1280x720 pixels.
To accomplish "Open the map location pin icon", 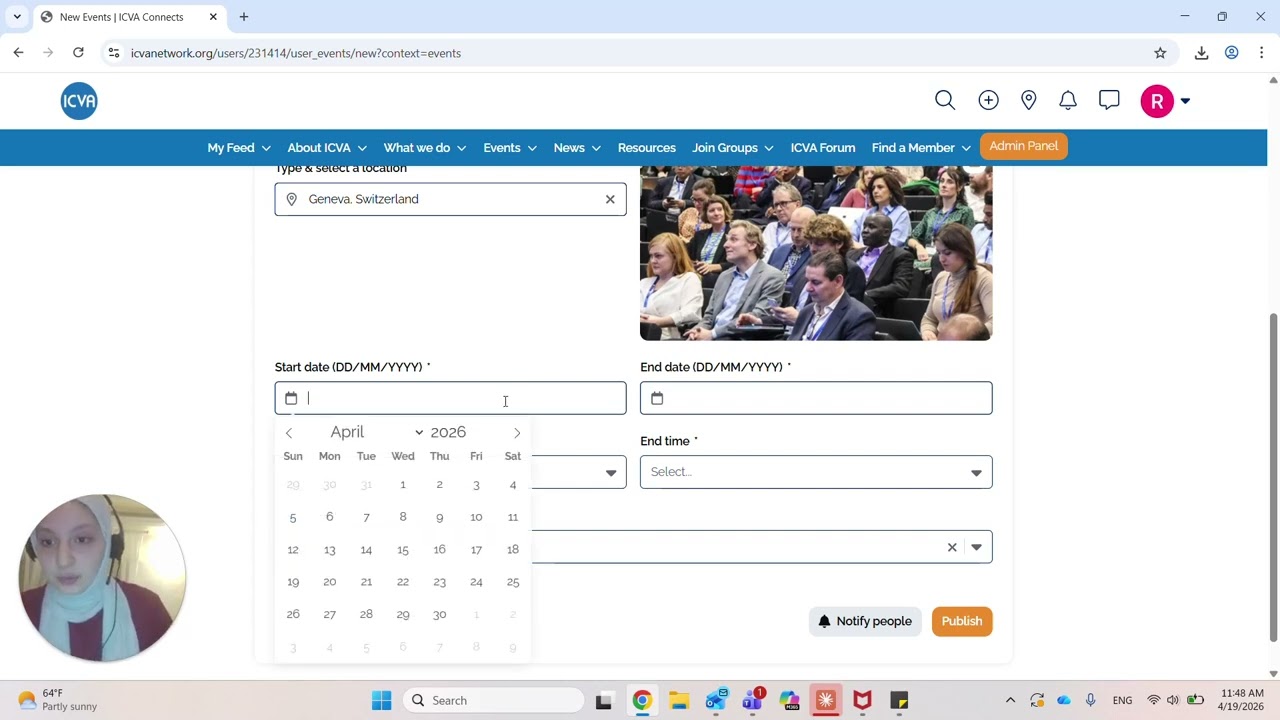I will point(1028,100).
